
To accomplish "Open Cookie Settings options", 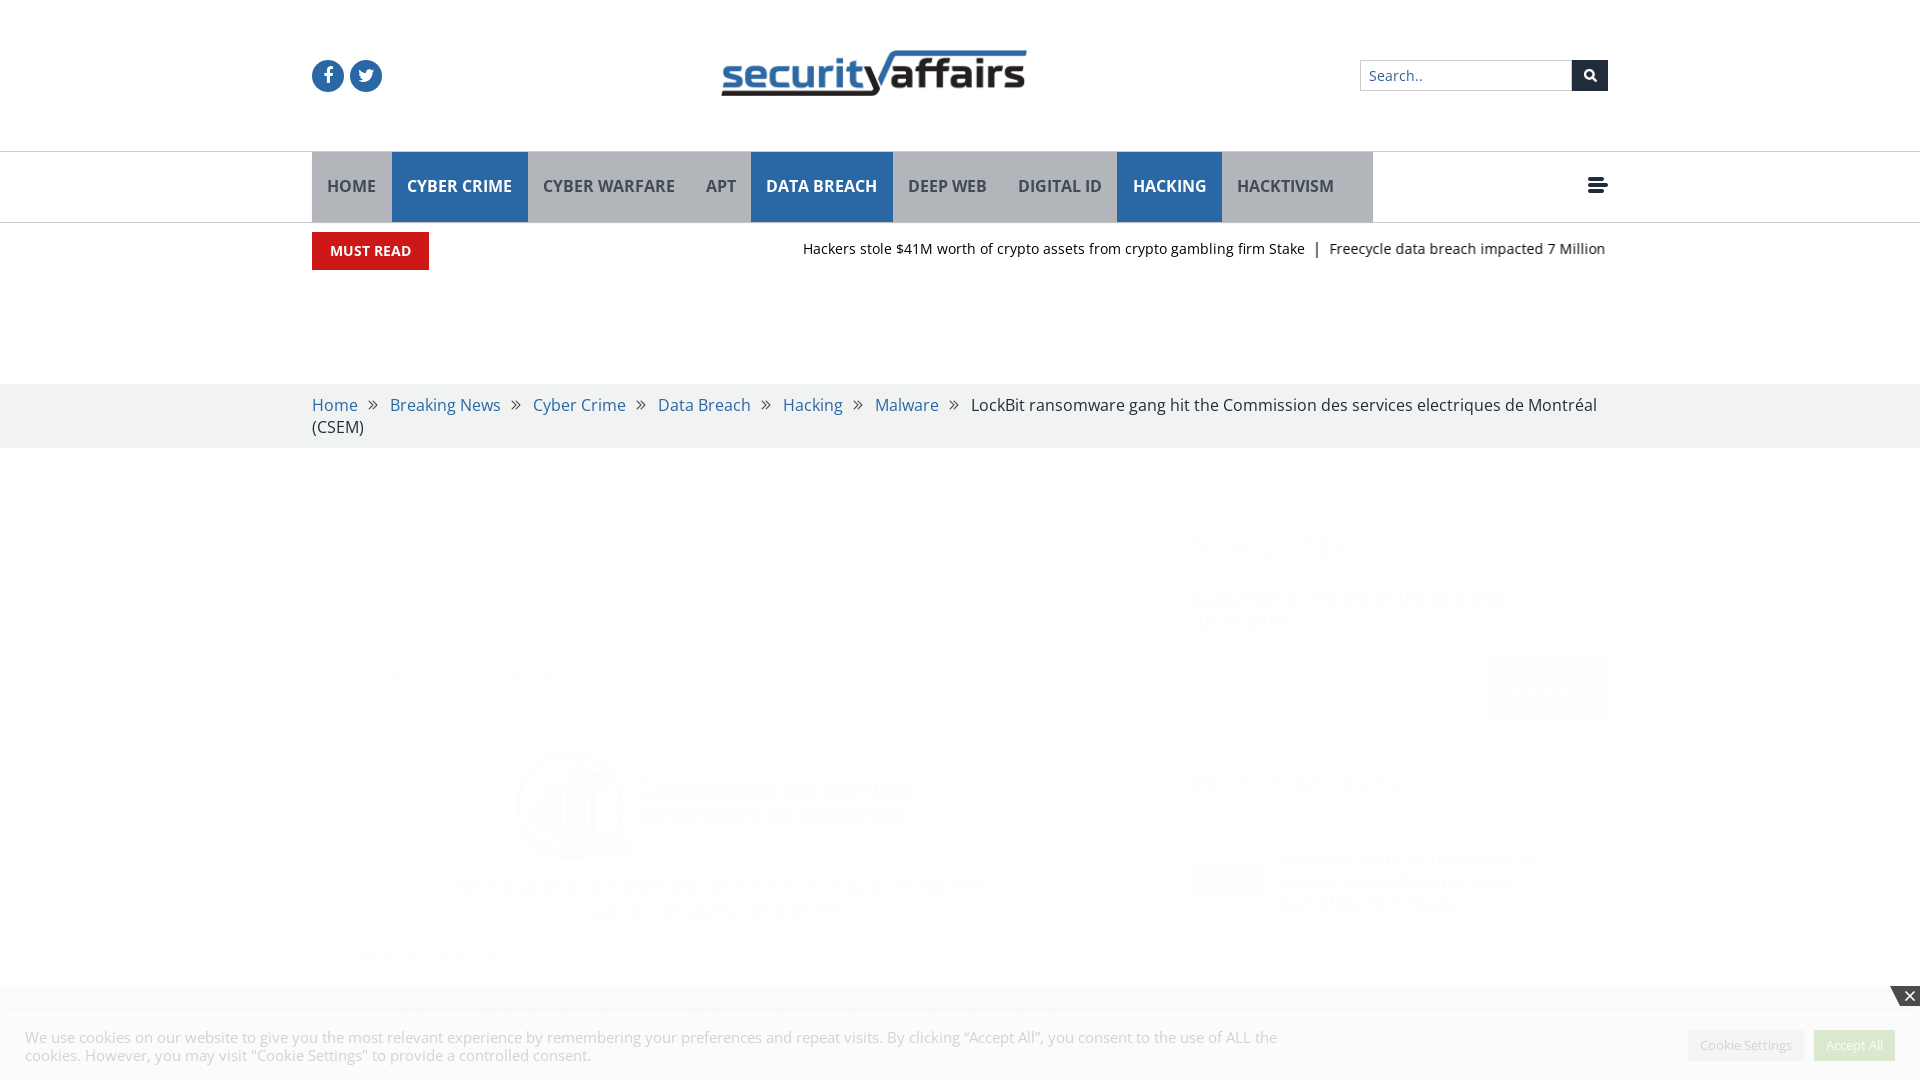I will coord(1746,1046).
